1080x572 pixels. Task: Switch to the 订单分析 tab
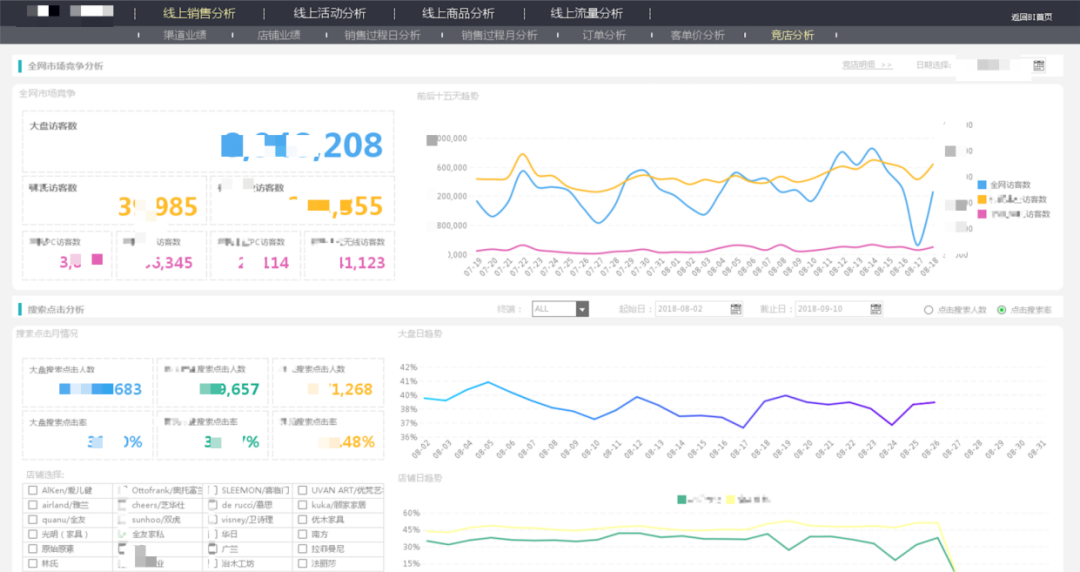604,35
